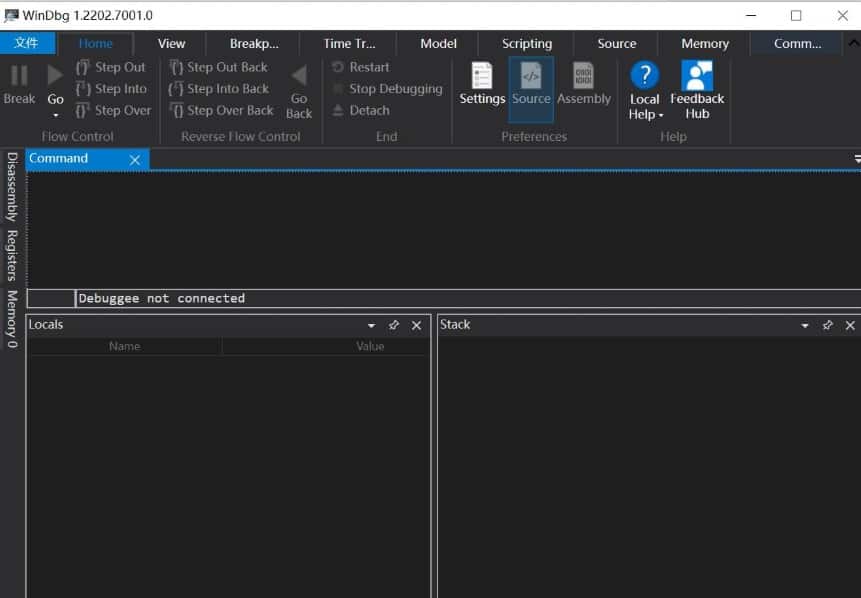Click the Step Out icon
This screenshot has height=598, width=861.
click(x=82, y=67)
